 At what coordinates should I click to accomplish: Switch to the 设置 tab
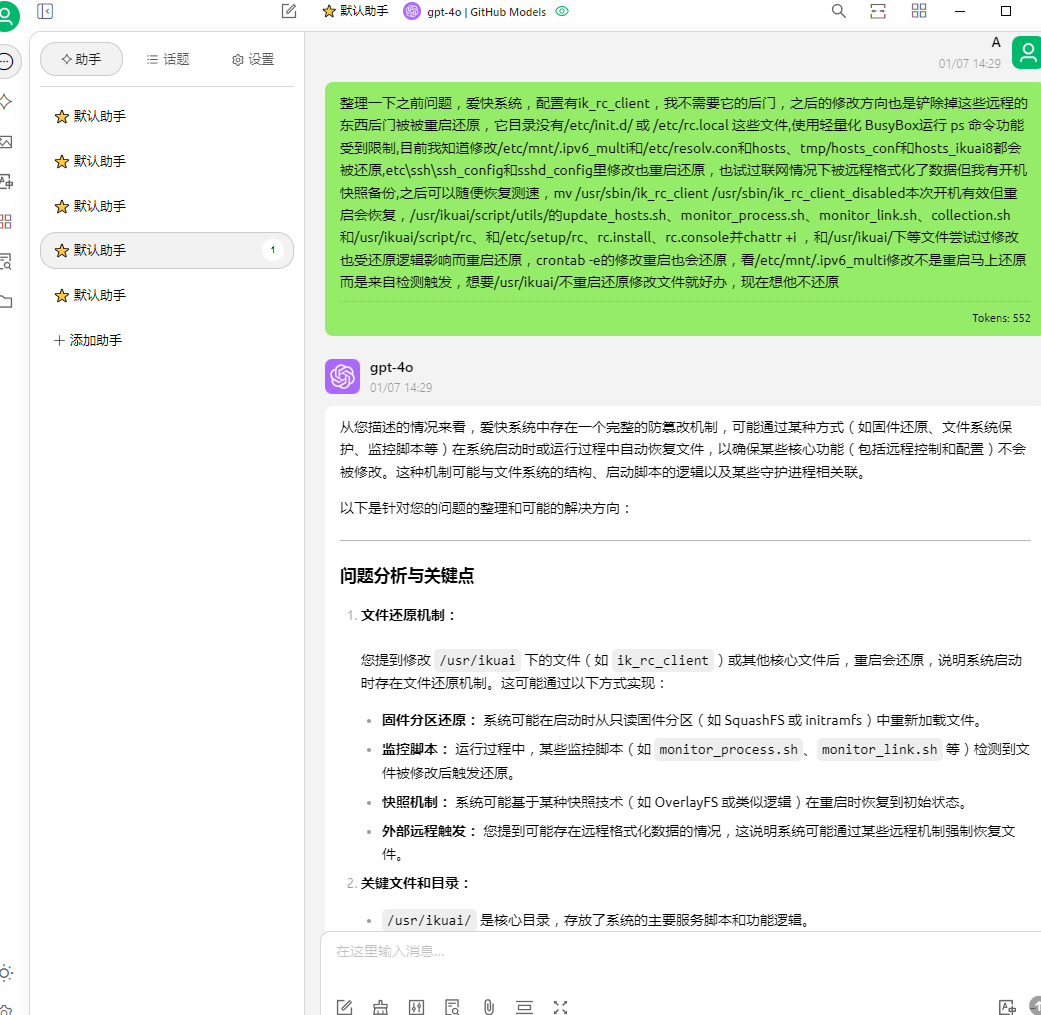251,59
